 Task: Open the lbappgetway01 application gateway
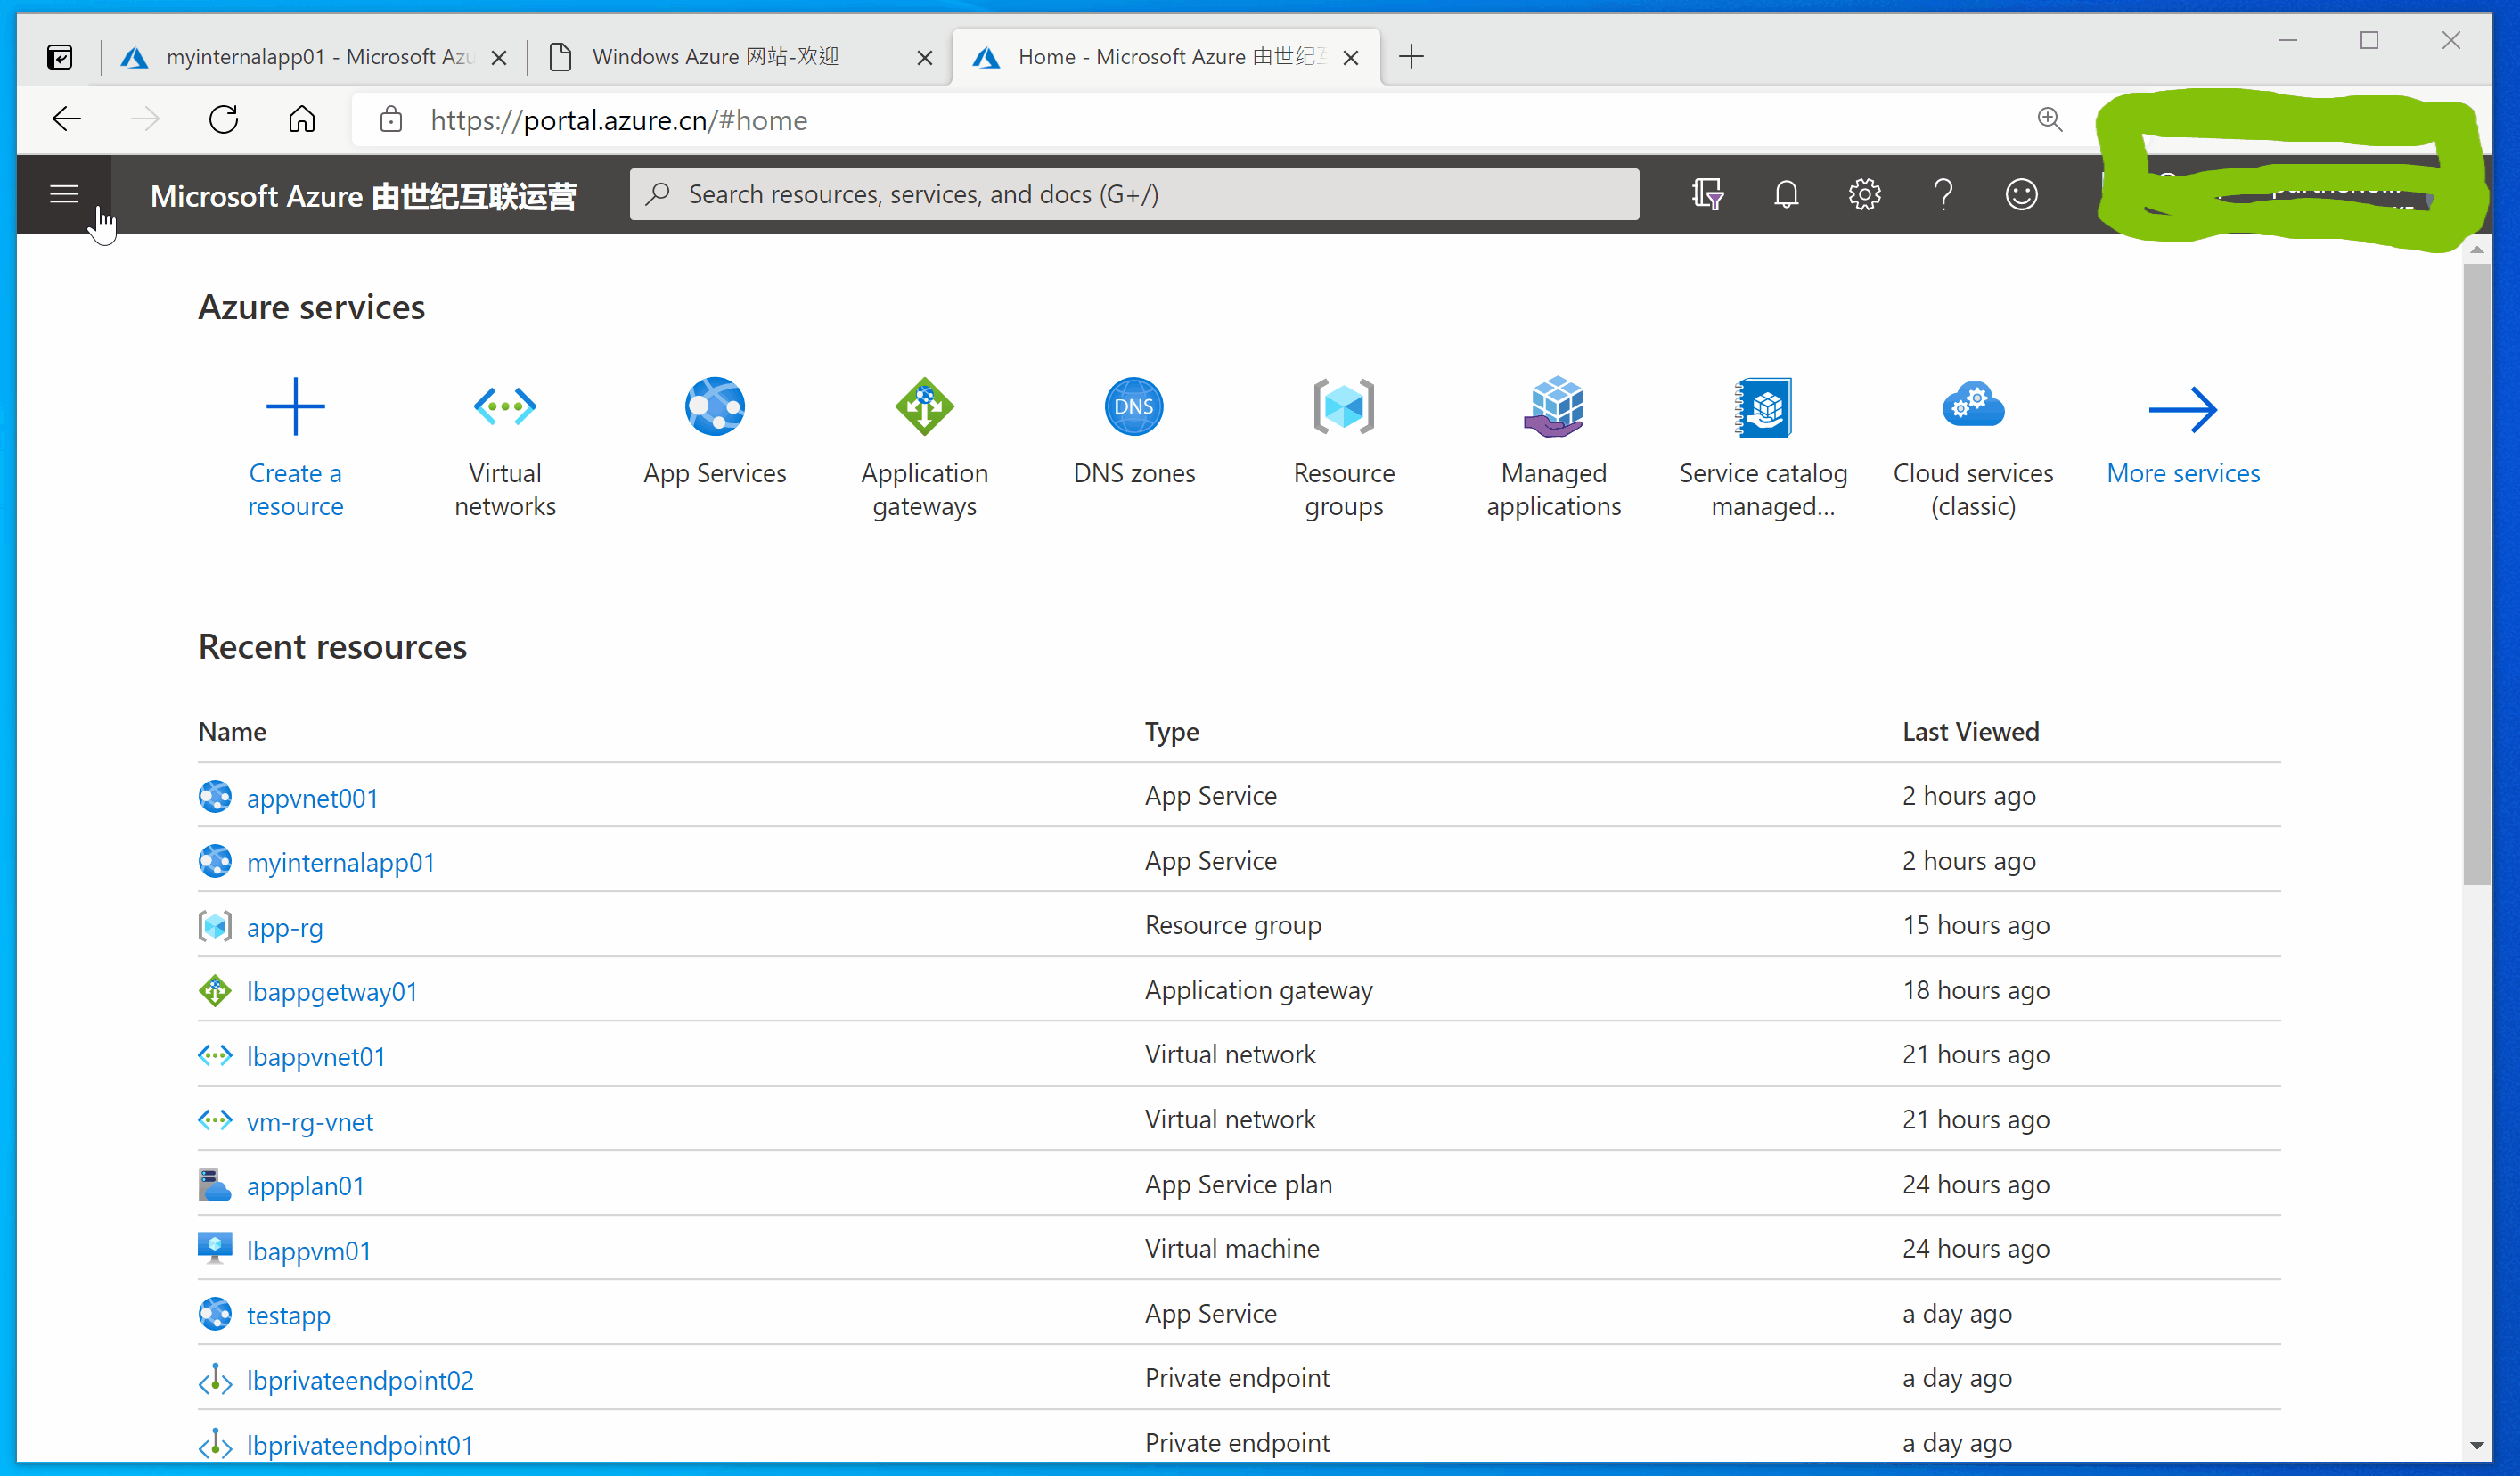click(332, 992)
